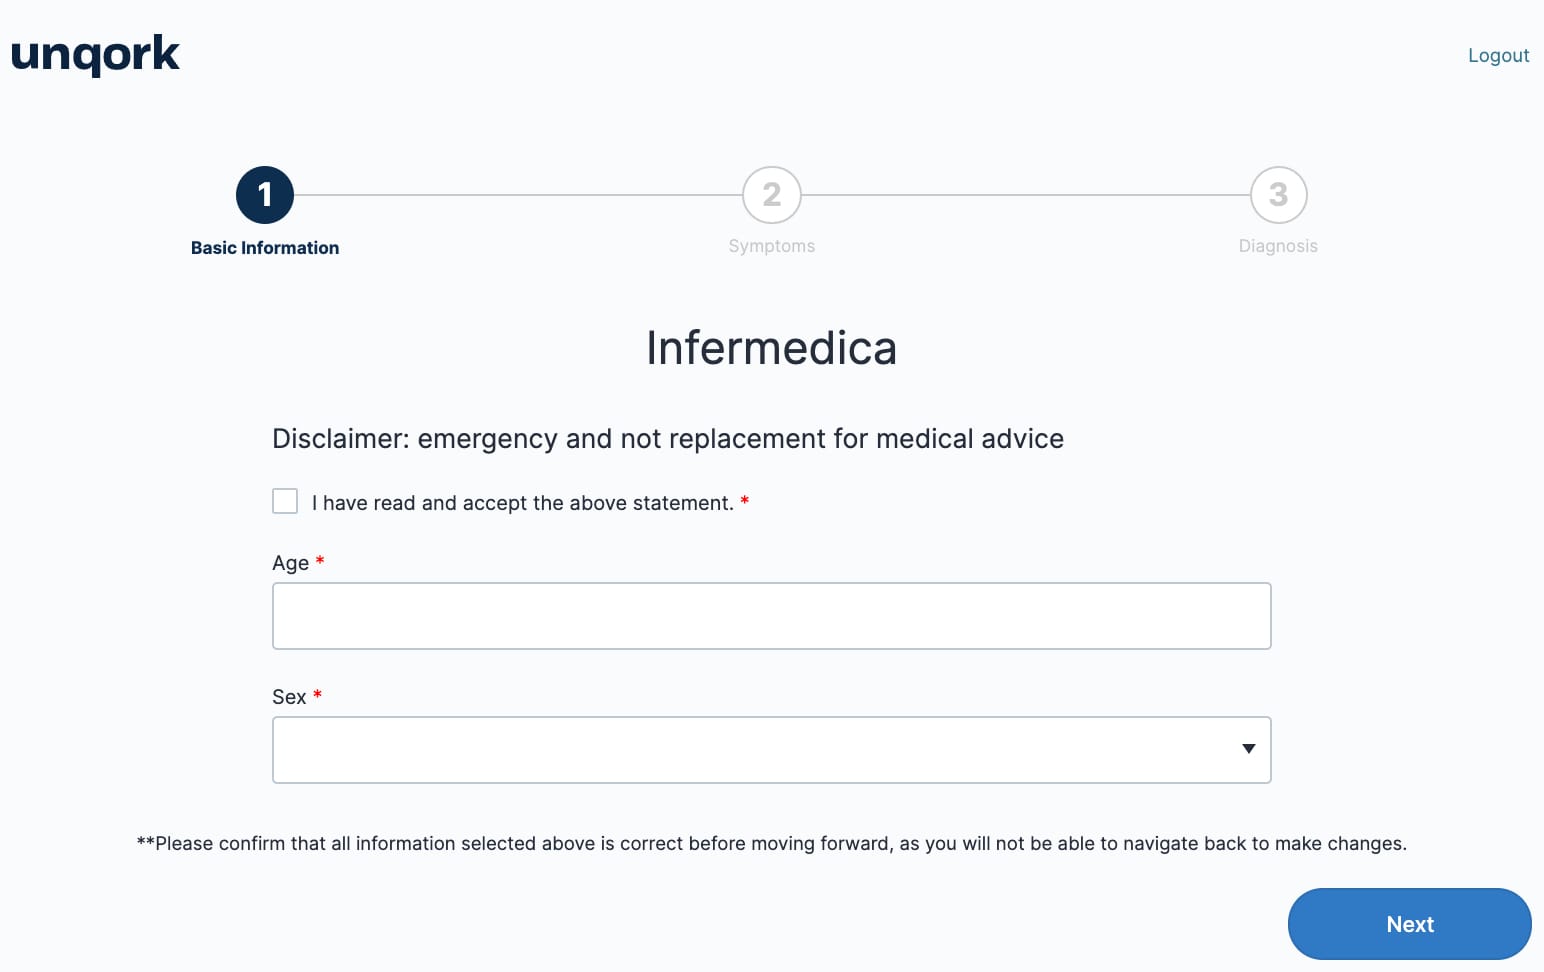Click the progress line between steps 1 and 2
Viewport: 1544px width, 972px height.
518,195
